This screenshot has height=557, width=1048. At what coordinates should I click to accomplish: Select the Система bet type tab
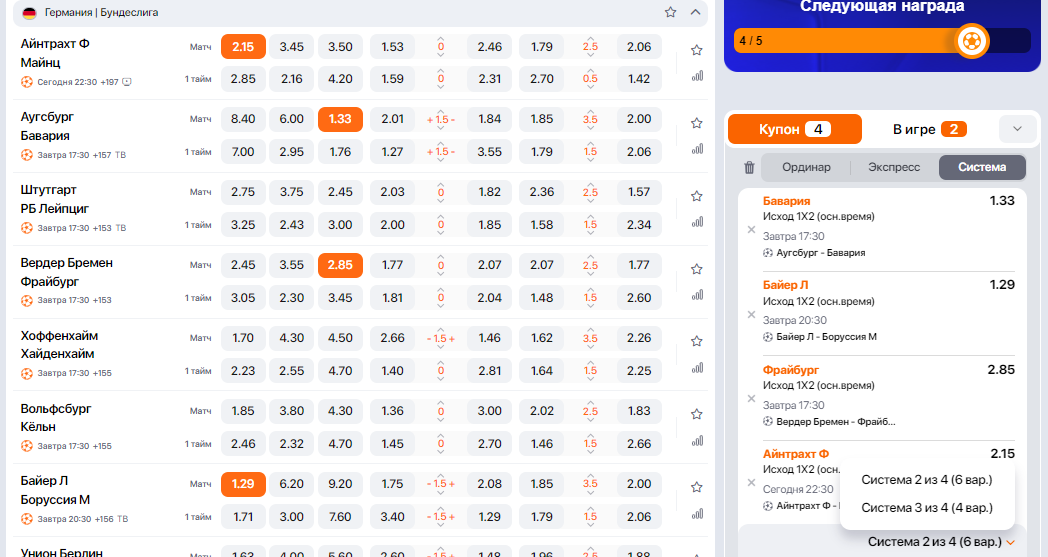tap(982, 167)
